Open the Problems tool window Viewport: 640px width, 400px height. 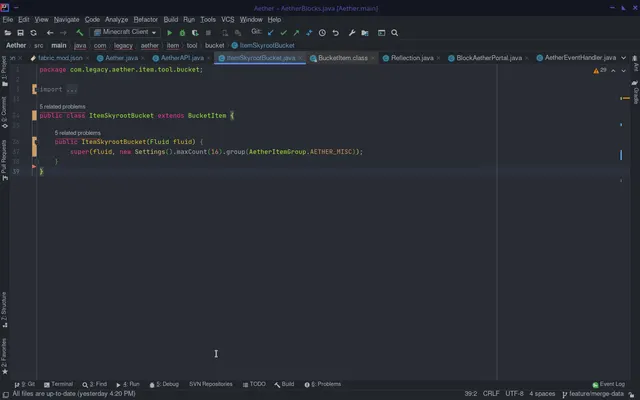point(322,384)
